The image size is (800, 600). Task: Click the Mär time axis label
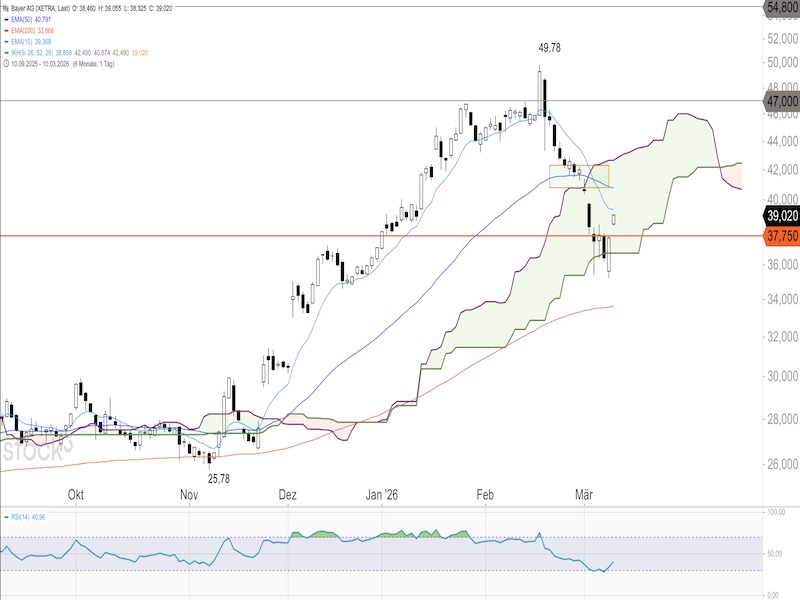click(584, 495)
